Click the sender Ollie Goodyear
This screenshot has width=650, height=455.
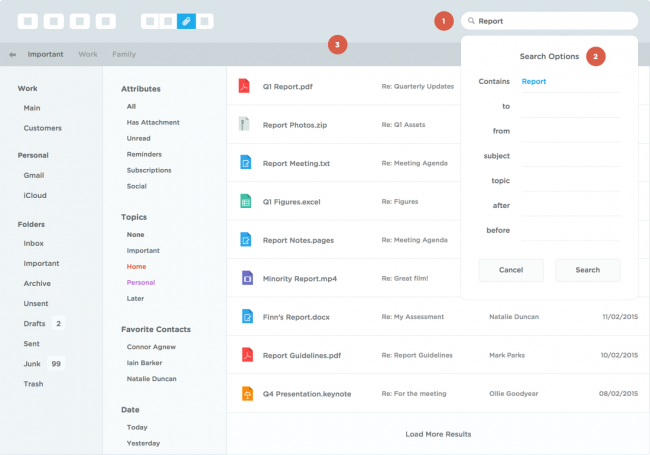tap(514, 394)
